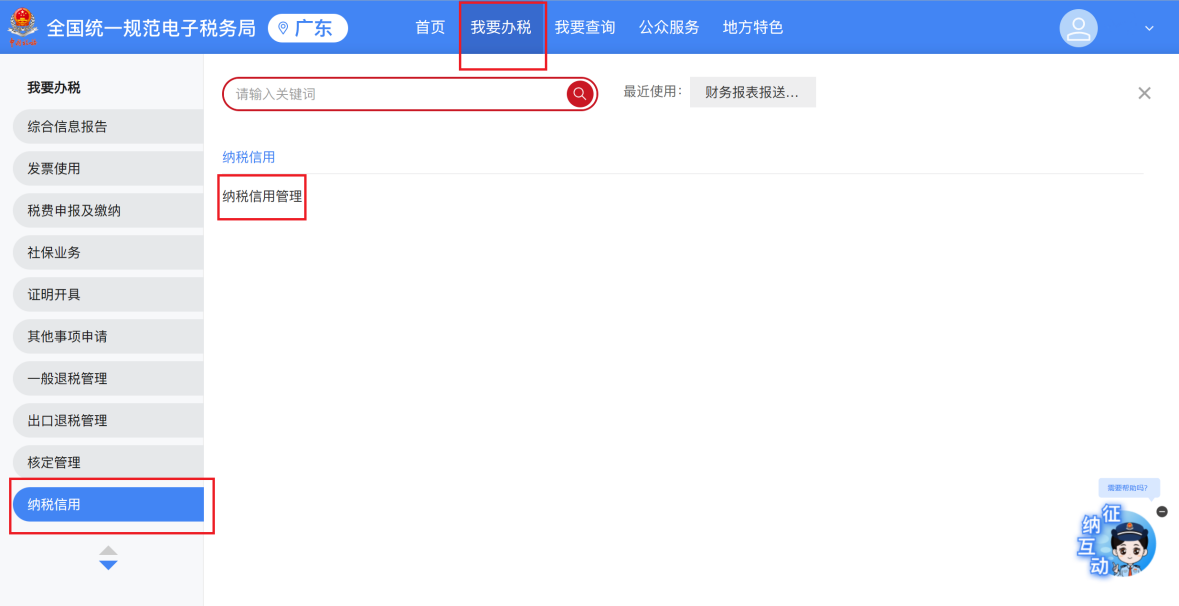Open the 公众服务 menu
Viewport: 1179px width, 606px height.
click(x=669, y=28)
